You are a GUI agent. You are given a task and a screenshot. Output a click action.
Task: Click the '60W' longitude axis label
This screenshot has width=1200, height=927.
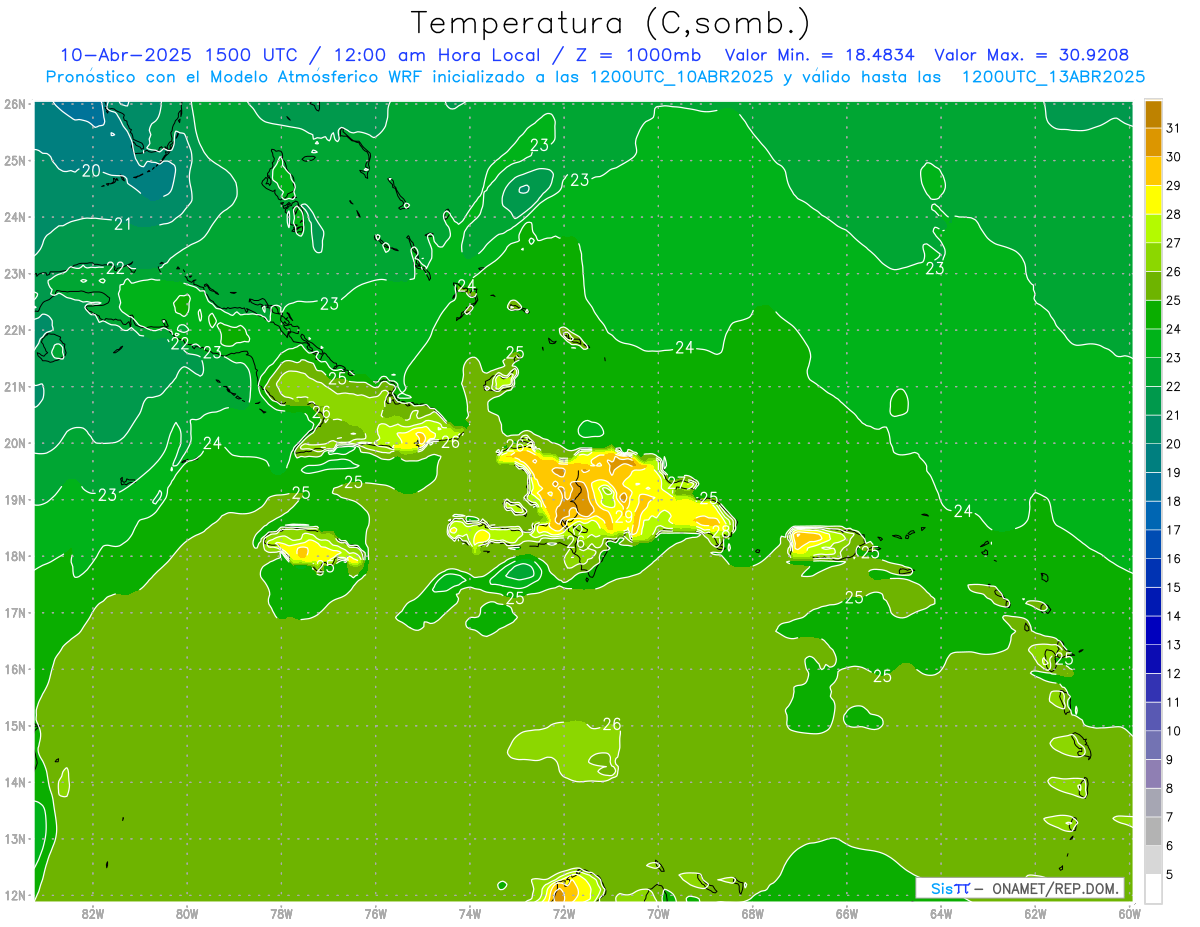(1129, 912)
